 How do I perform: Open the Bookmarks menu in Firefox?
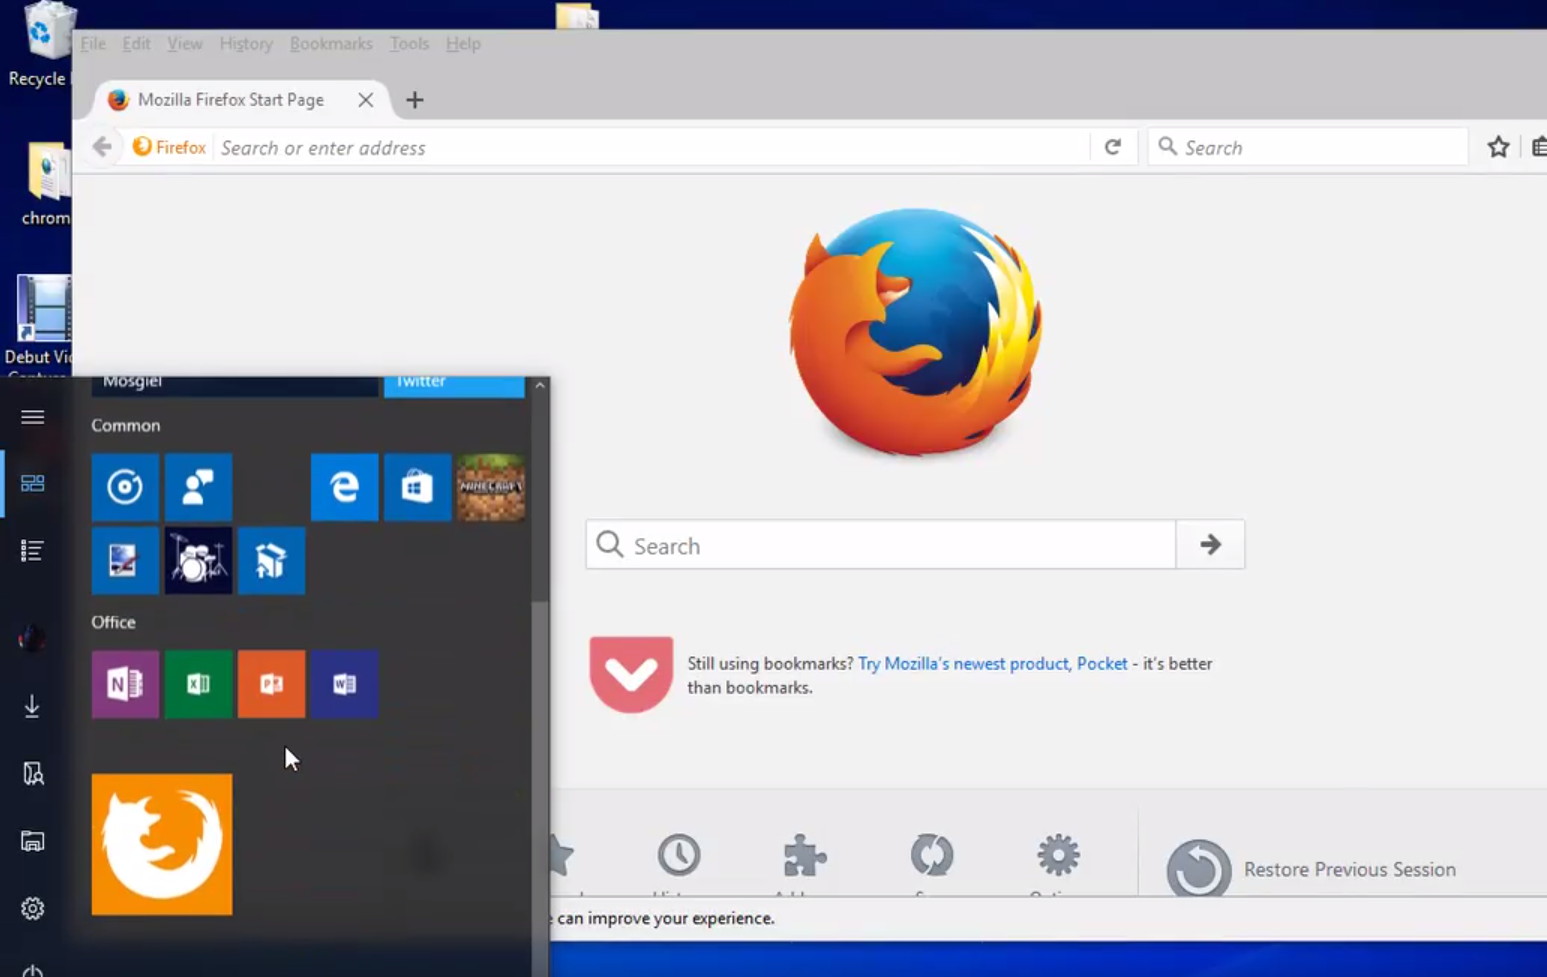pos(331,43)
